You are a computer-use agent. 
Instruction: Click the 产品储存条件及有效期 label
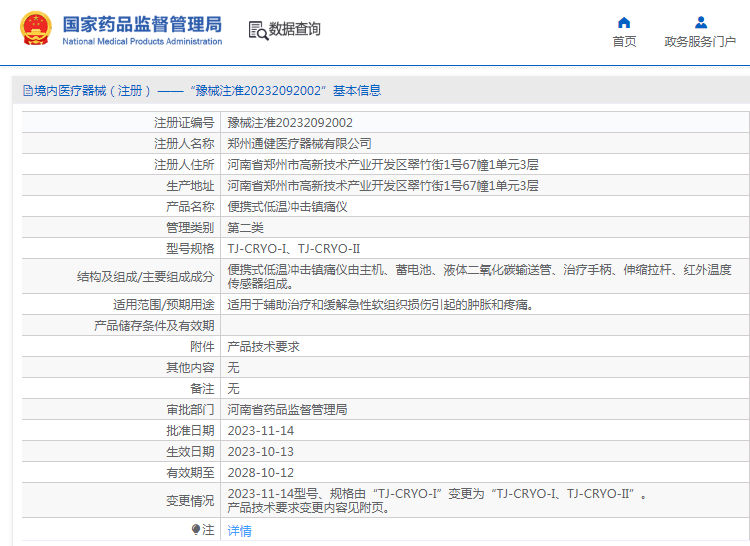pos(154,326)
